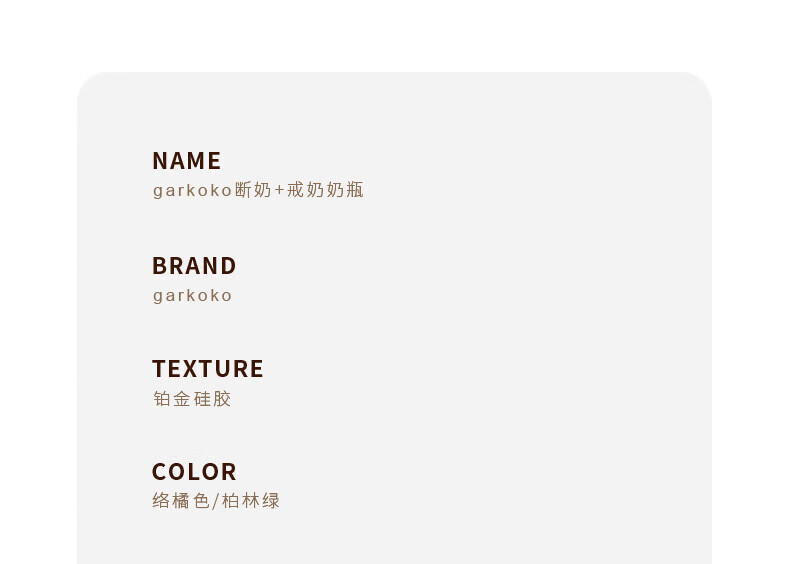Click the 硅胶 characters under TEXTURE

click(212, 399)
